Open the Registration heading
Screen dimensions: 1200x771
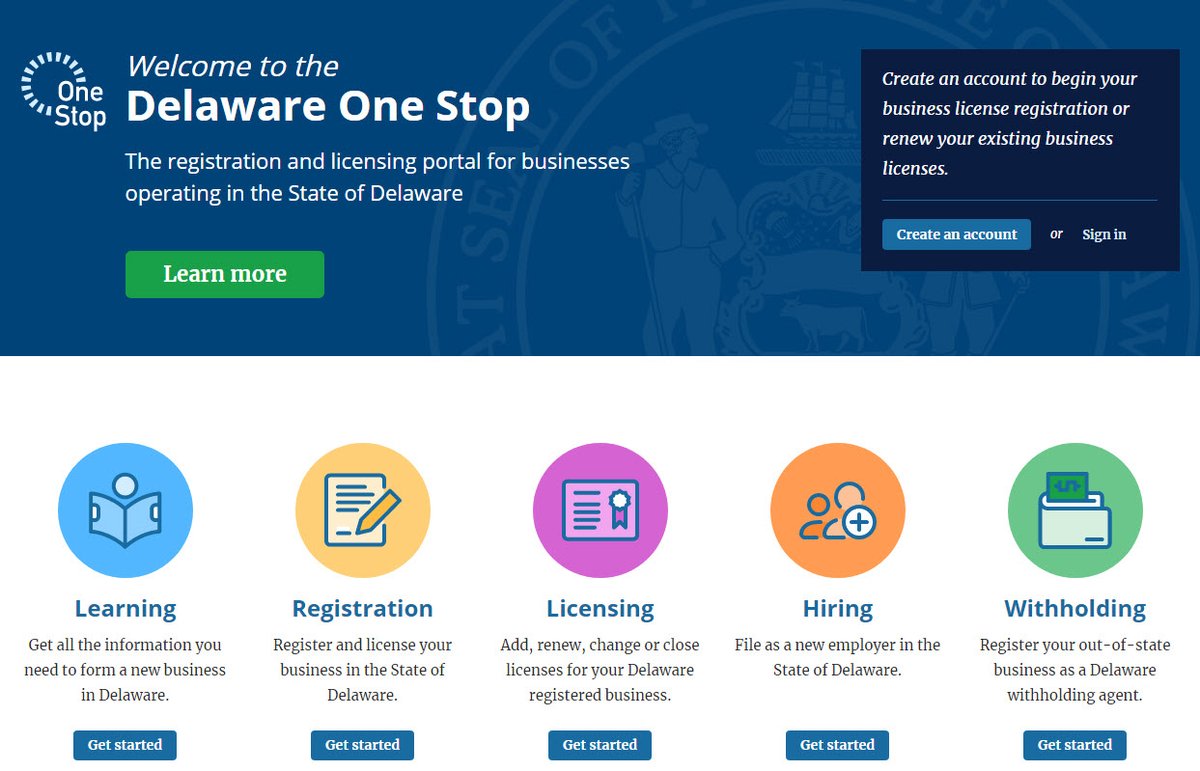(362, 608)
